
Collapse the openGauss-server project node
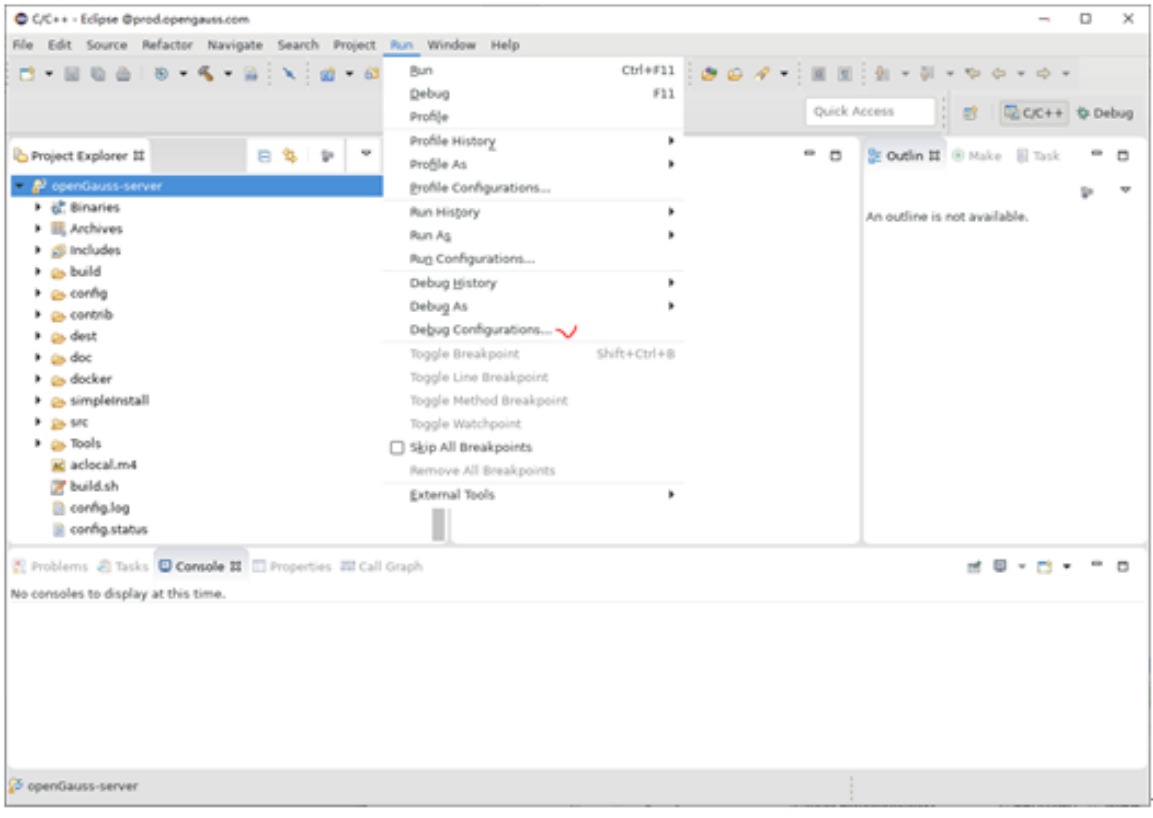point(20,186)
